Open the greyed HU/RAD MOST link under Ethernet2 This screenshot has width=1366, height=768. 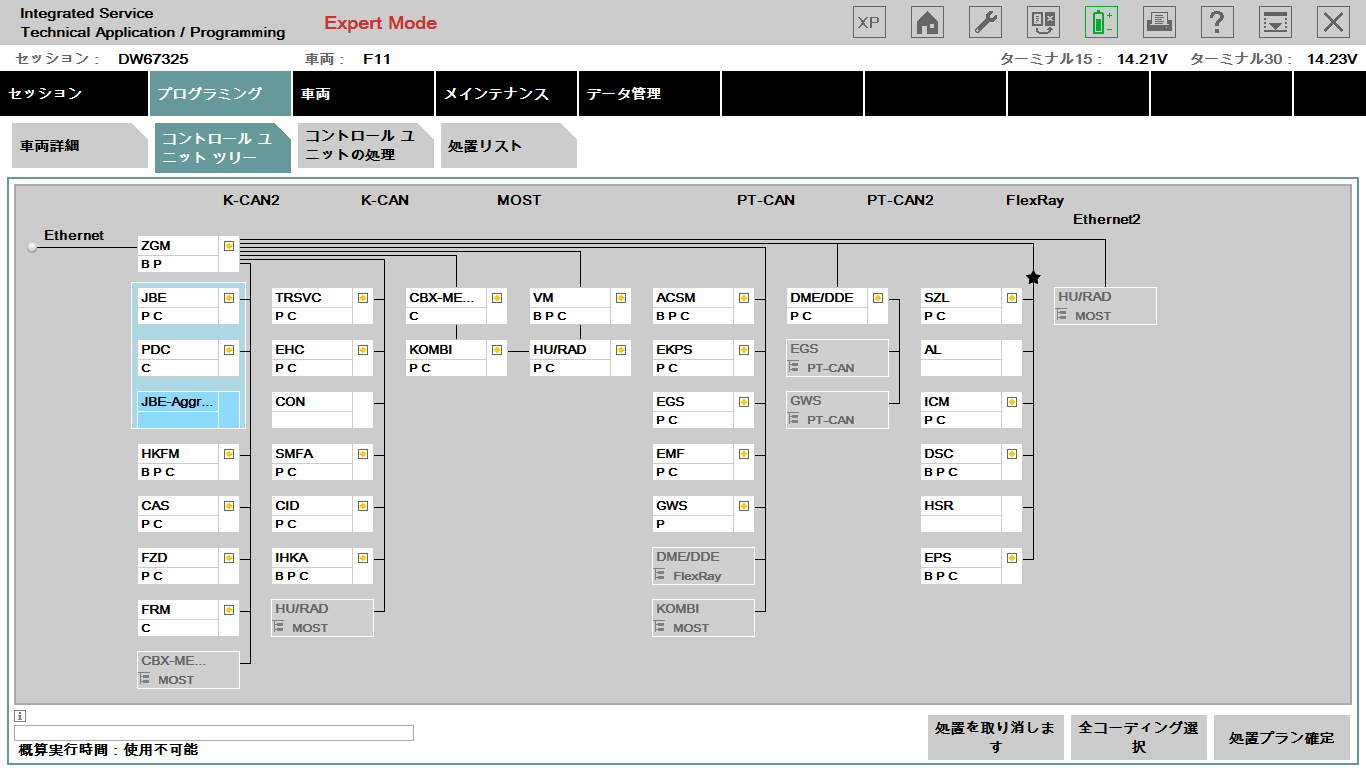[1105, 306]
